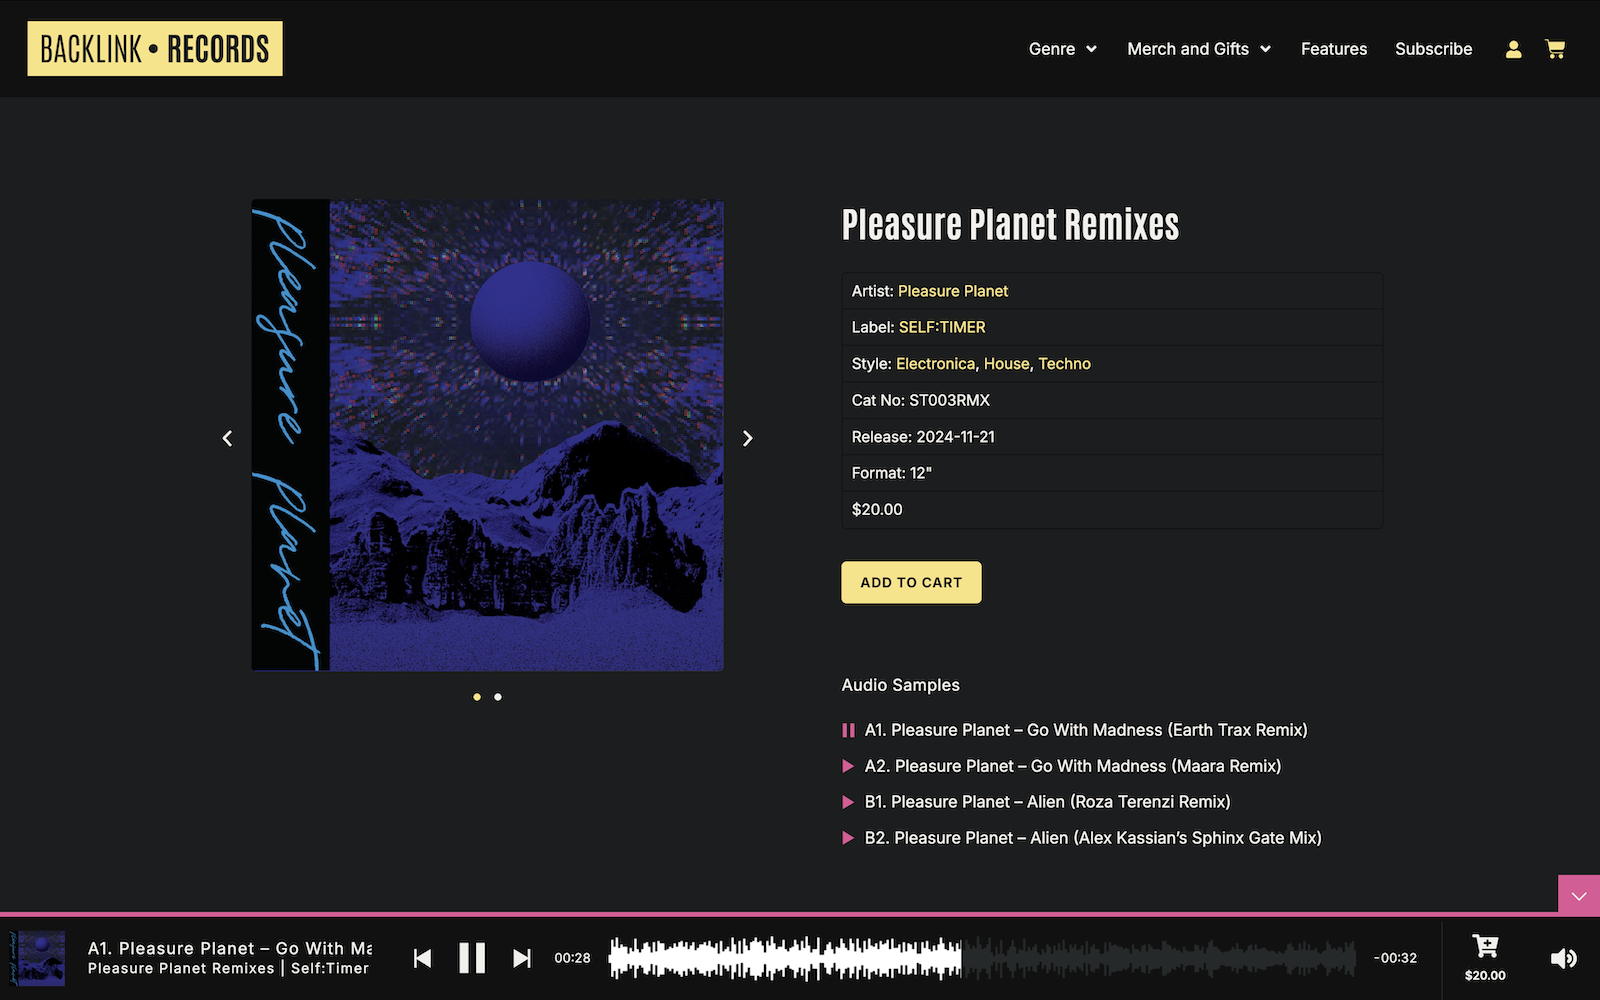Viewport: 1600px width, 1000px height.
Task: Open the SELF:TIMER label link
Action: pyautogui.click(x=942, y=327)
